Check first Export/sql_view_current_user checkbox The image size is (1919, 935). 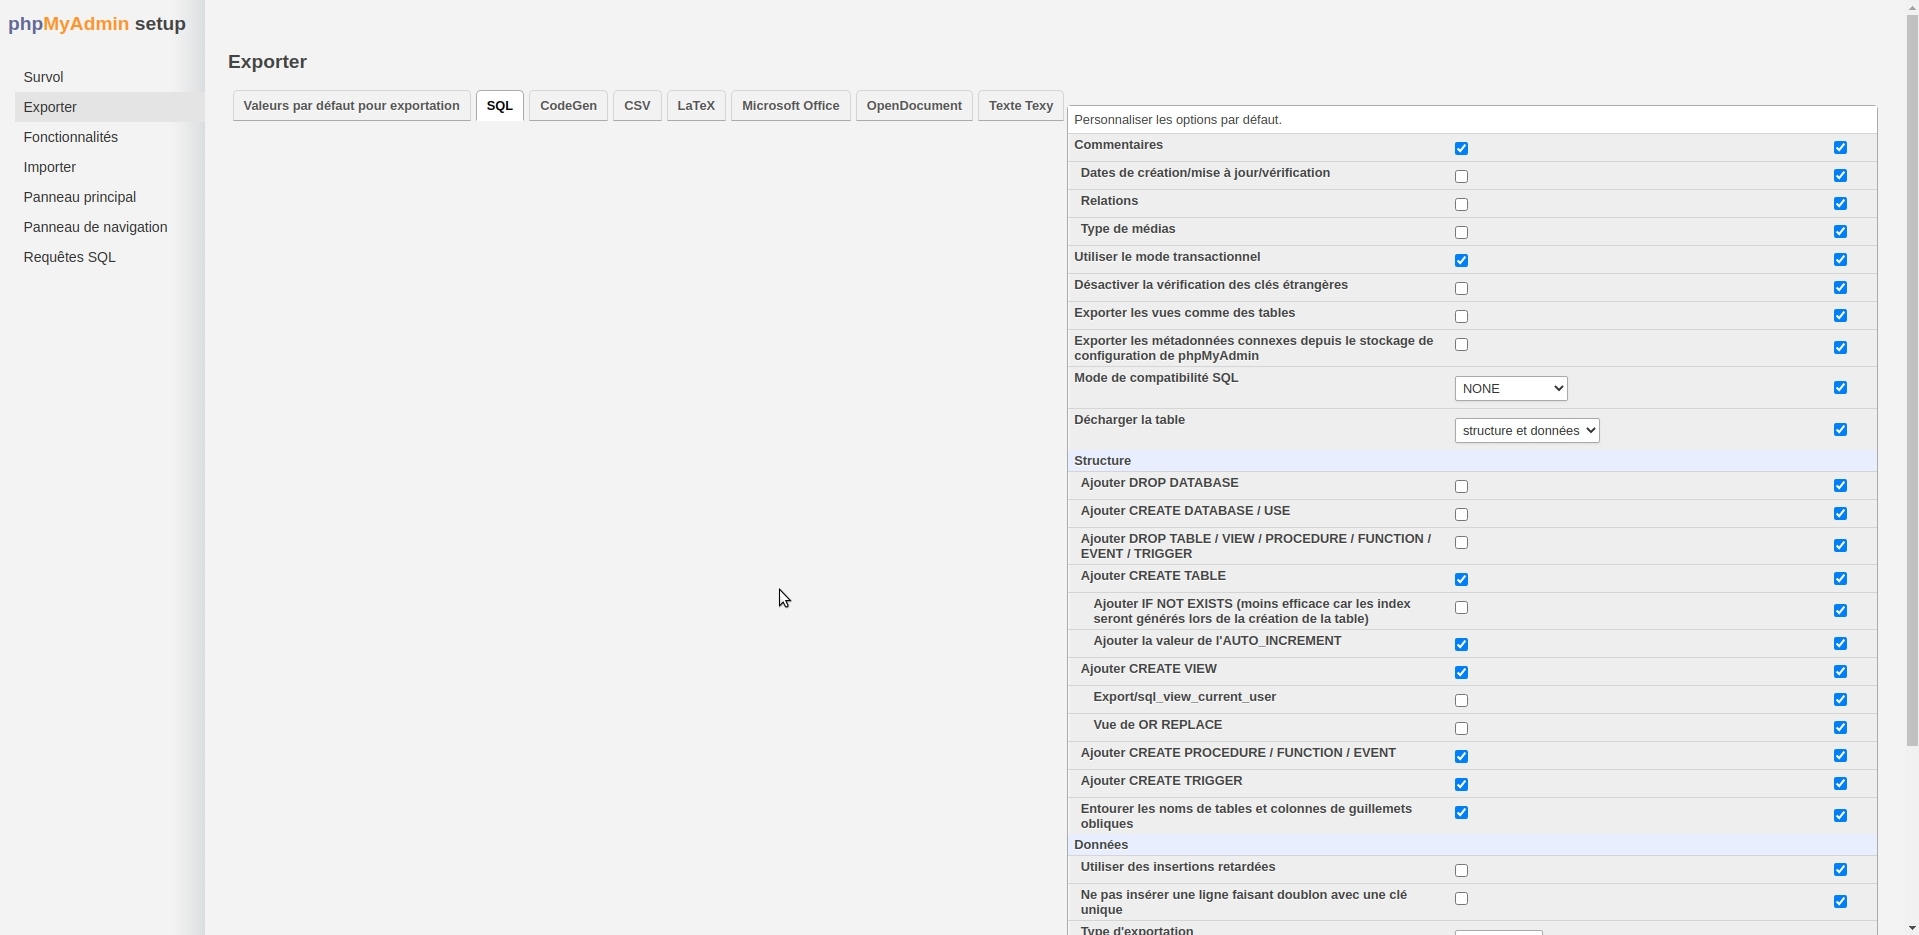[x=1461, y=701]
